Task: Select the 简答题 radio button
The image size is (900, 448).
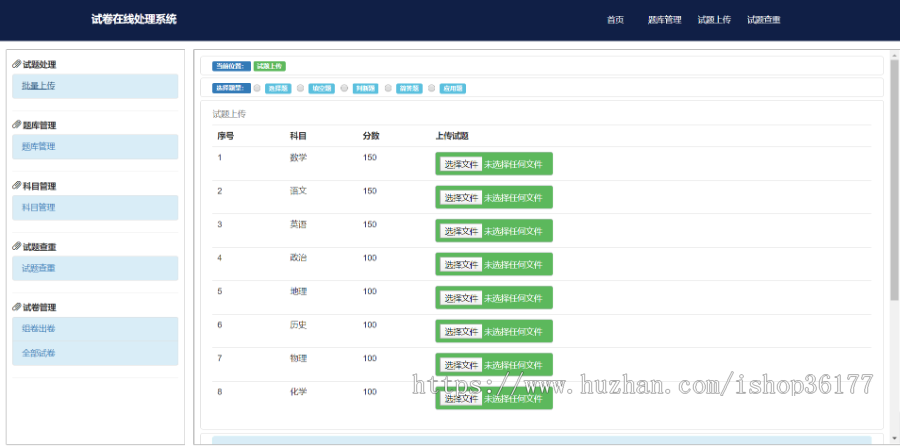Action: 388,88
